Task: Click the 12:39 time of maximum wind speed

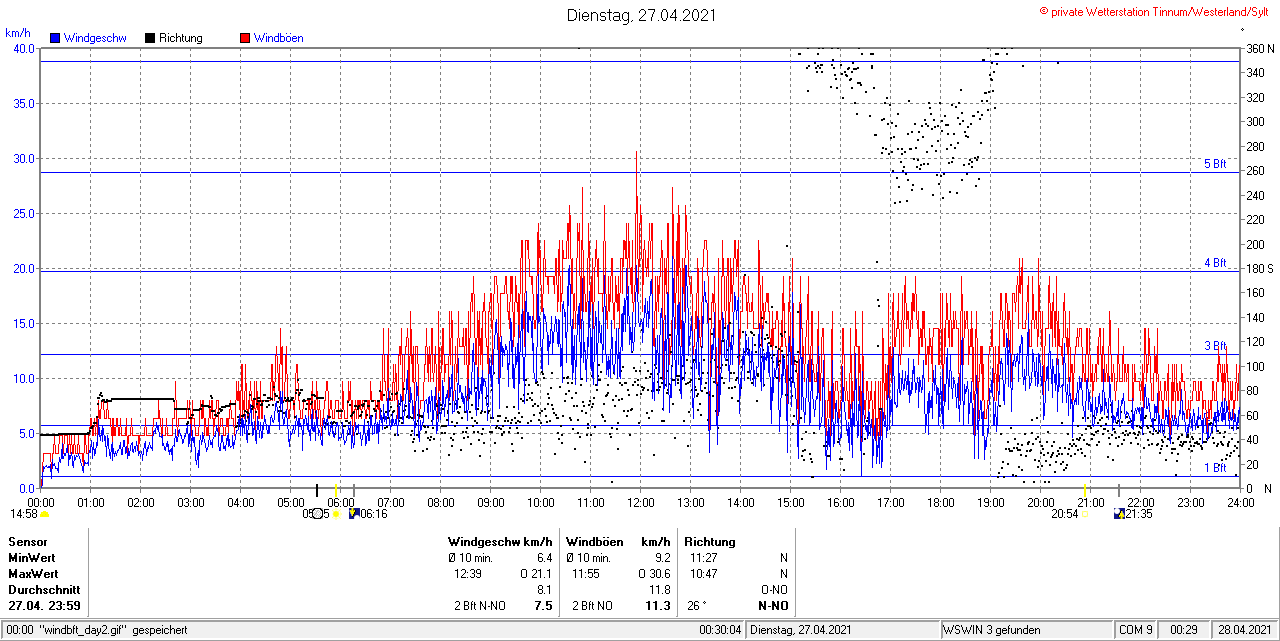Action: click(468, 574)
